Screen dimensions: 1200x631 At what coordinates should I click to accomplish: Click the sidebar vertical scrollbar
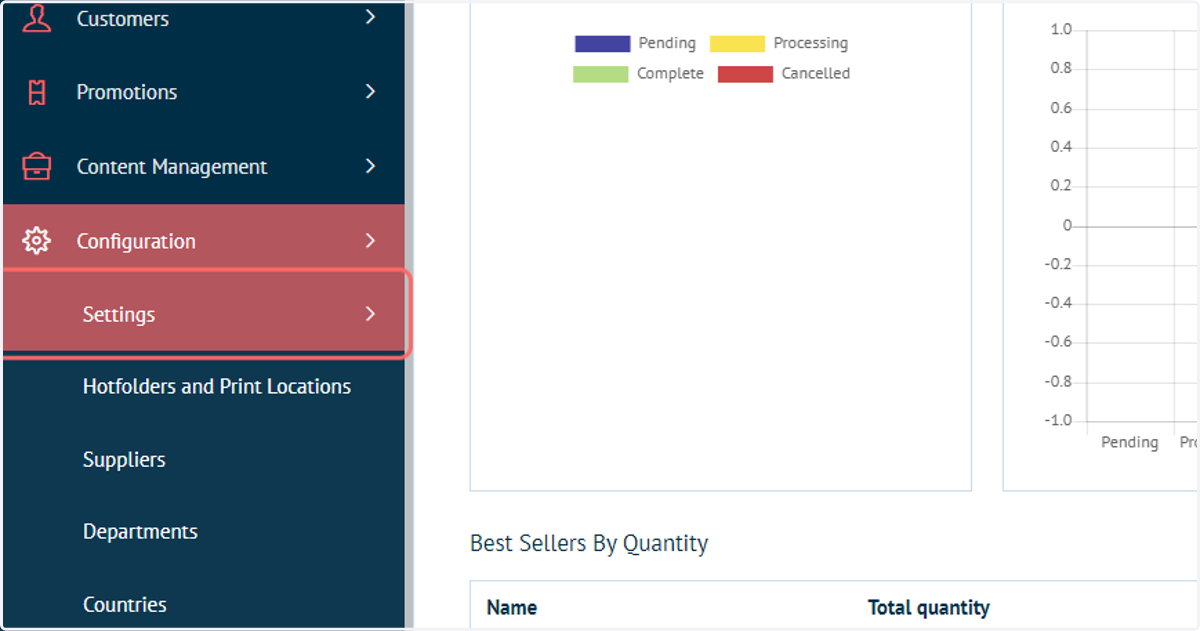409,315
